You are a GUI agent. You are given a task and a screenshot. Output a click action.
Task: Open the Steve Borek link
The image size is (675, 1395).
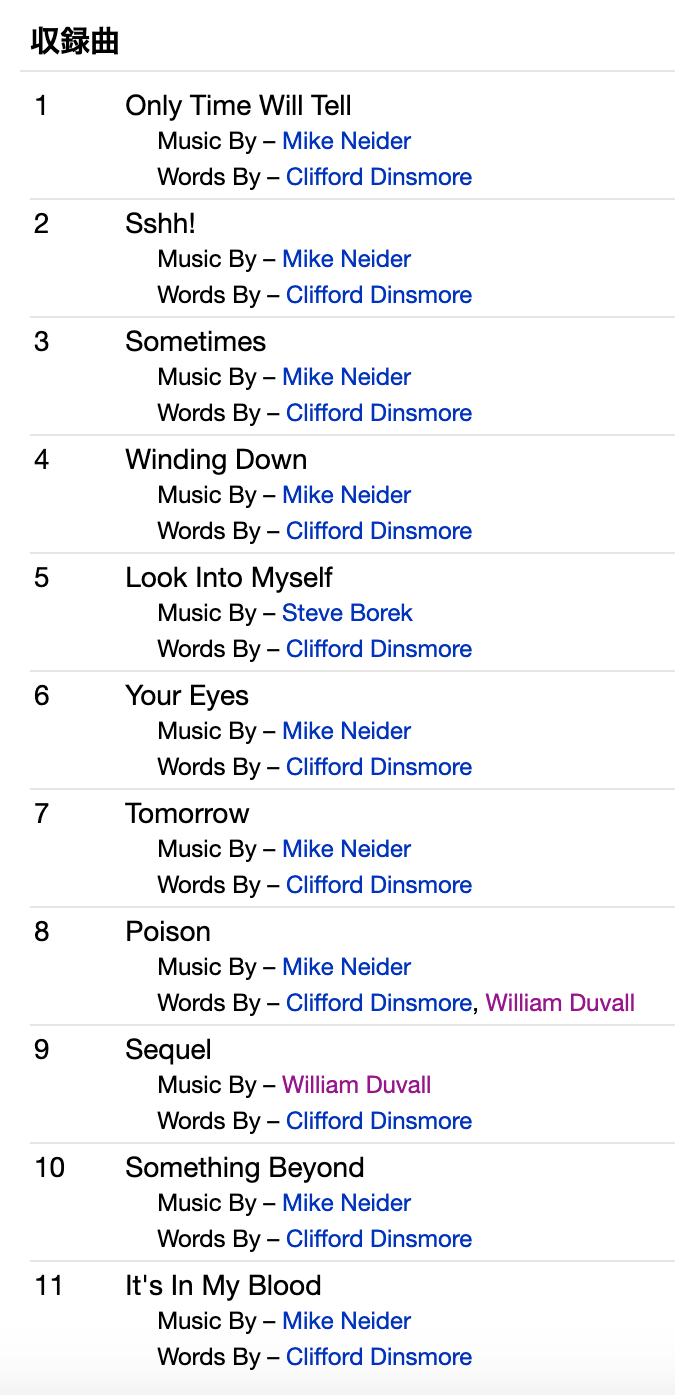tap(347, 613)
